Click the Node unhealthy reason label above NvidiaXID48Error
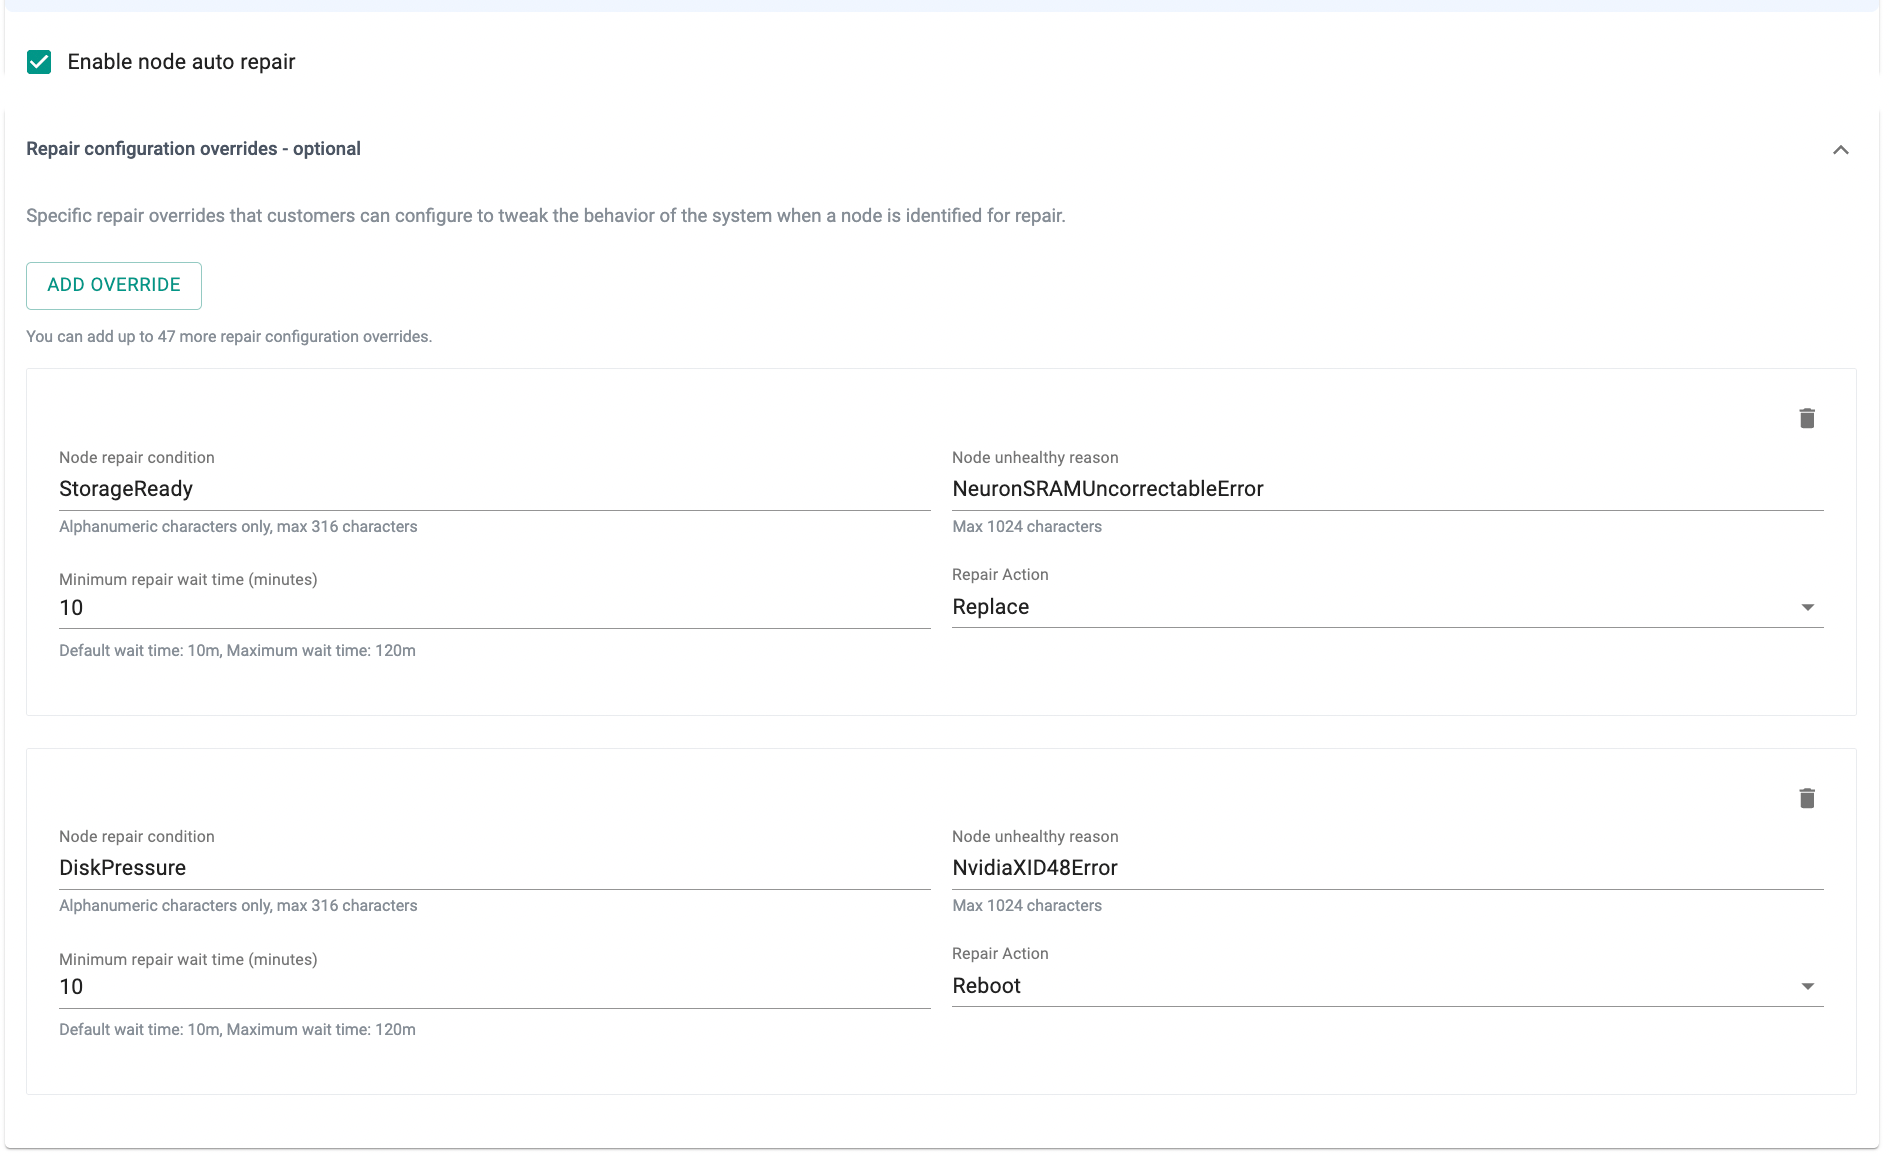 coord(1035,837)
